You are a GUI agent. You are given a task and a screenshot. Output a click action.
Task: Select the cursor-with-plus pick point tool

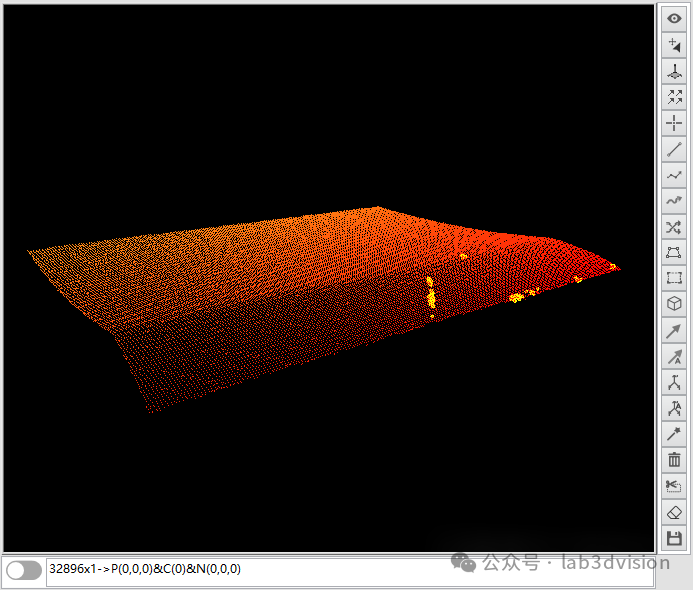point(674,45)
